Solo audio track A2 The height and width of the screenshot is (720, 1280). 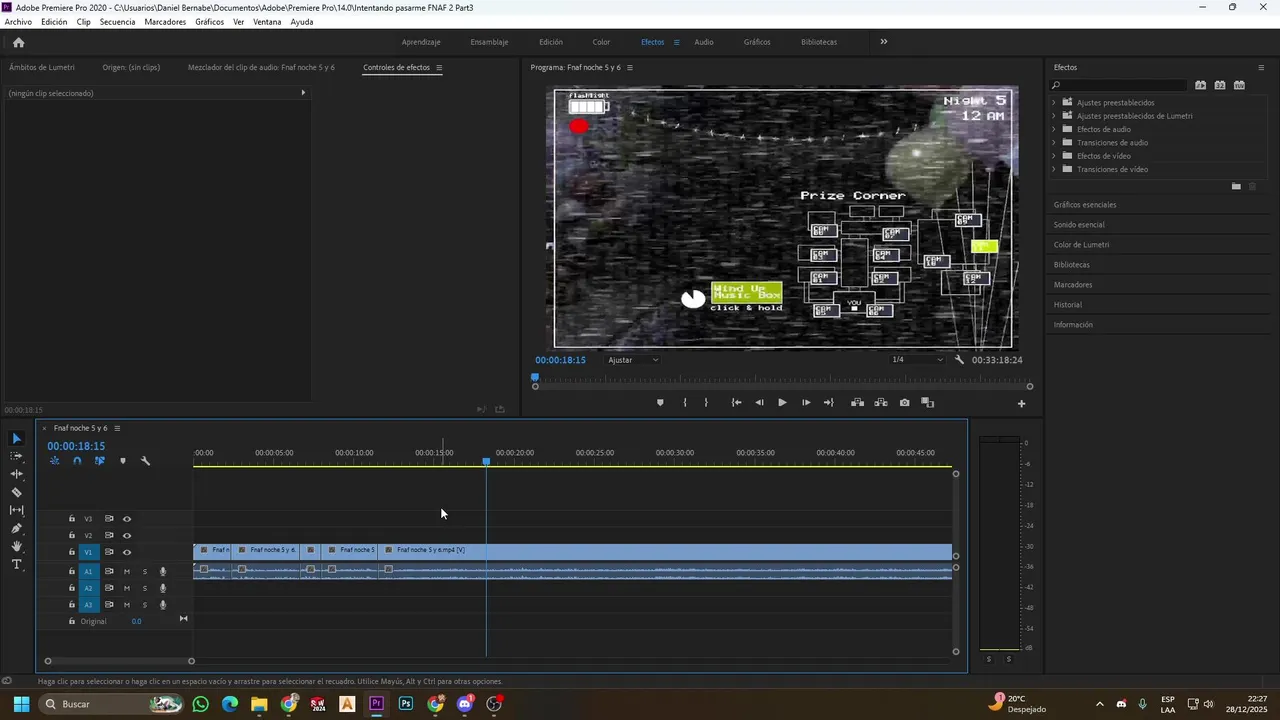[144, 589]
